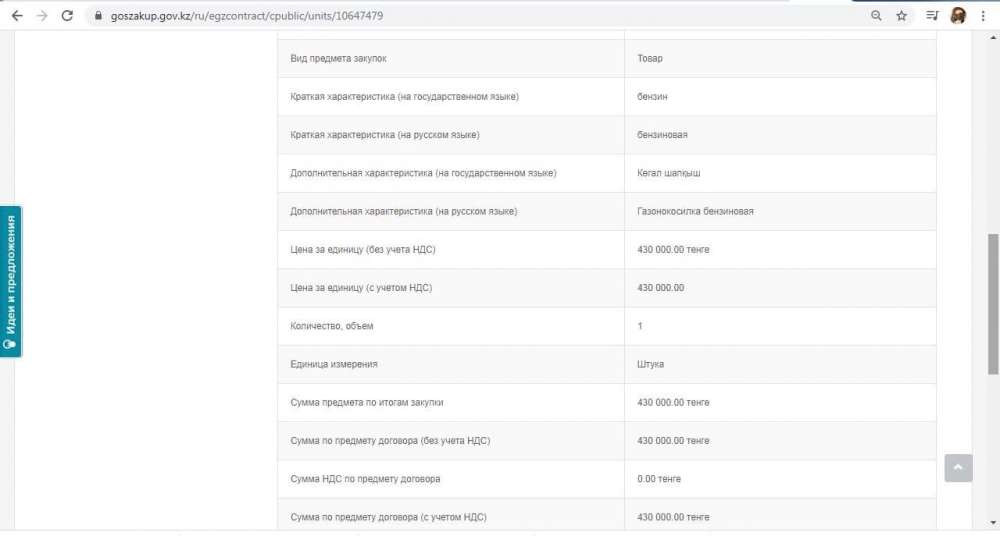This screenshot has height=536, width=1000.
Task: Open the Chrome three-dot menu
Action: [x=983, y=16]
